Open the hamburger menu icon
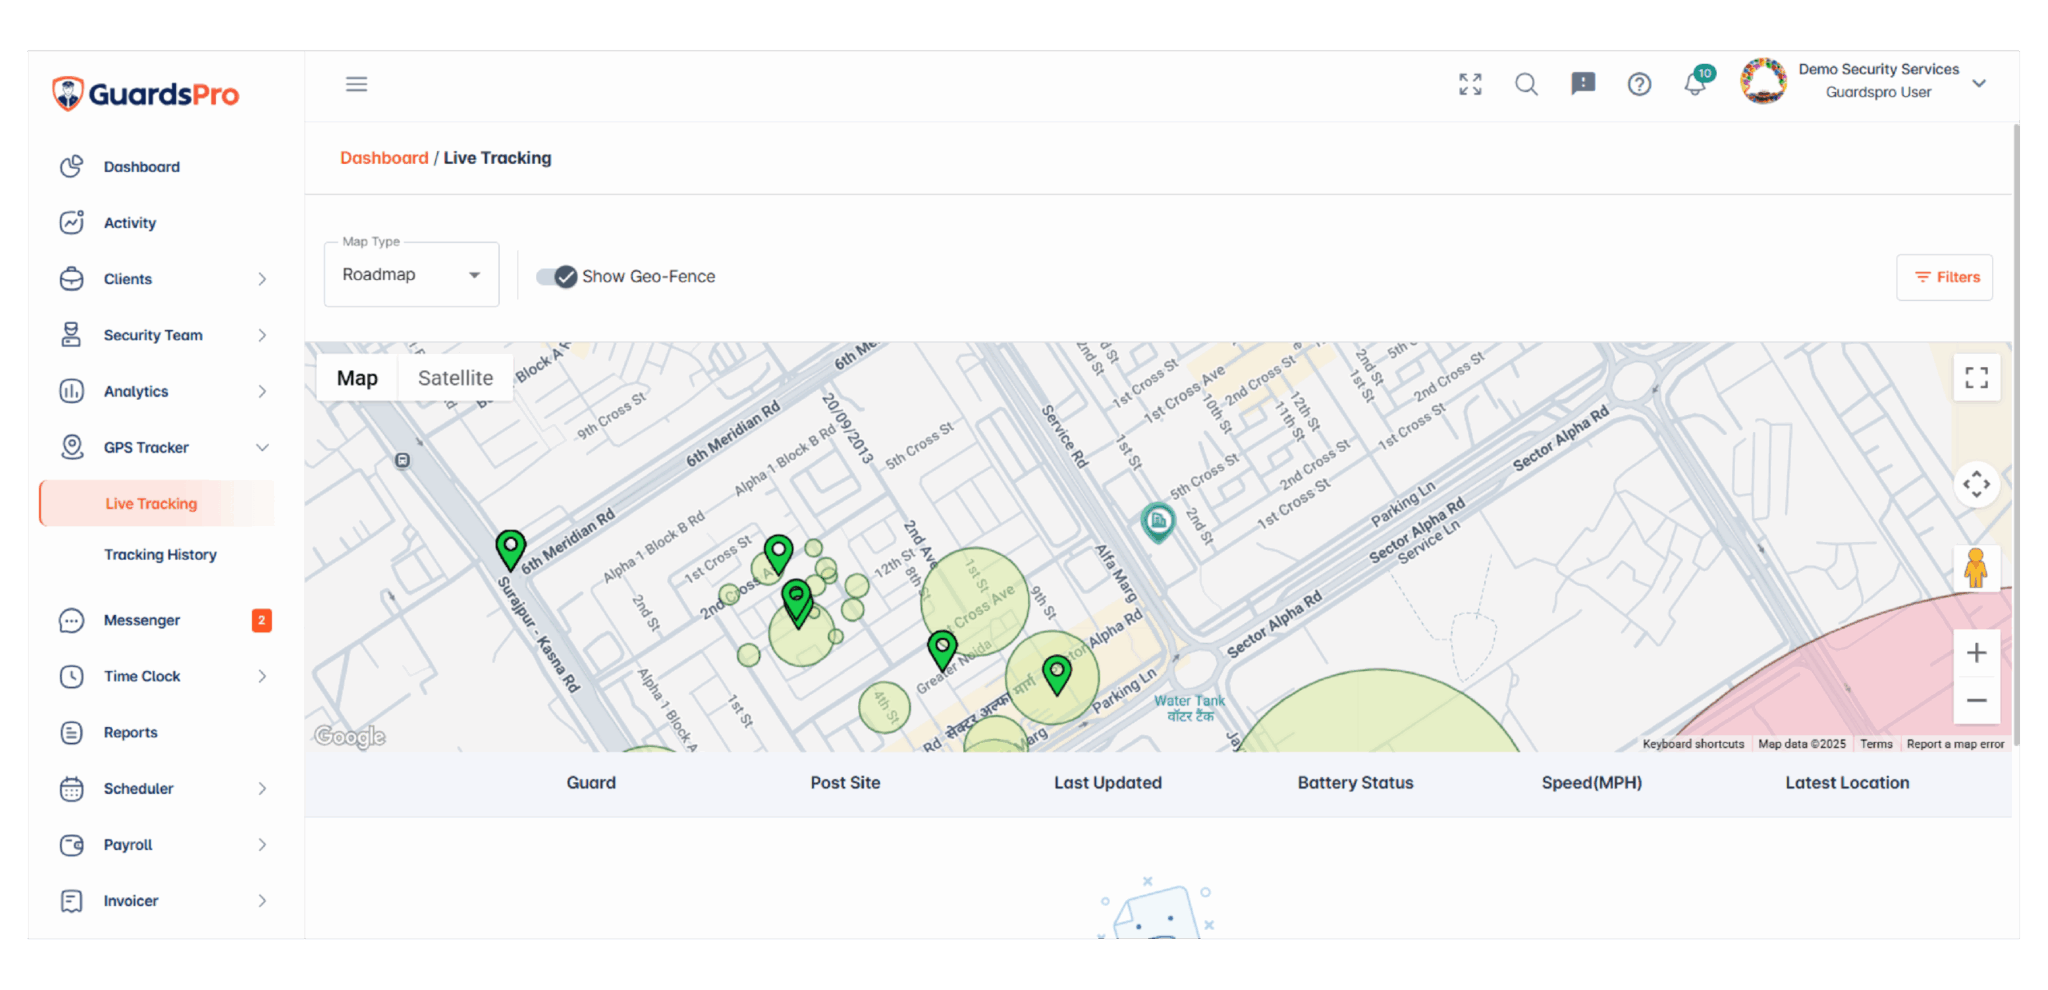This screenshot has width=2048, height=990. [x=357, y=84]
